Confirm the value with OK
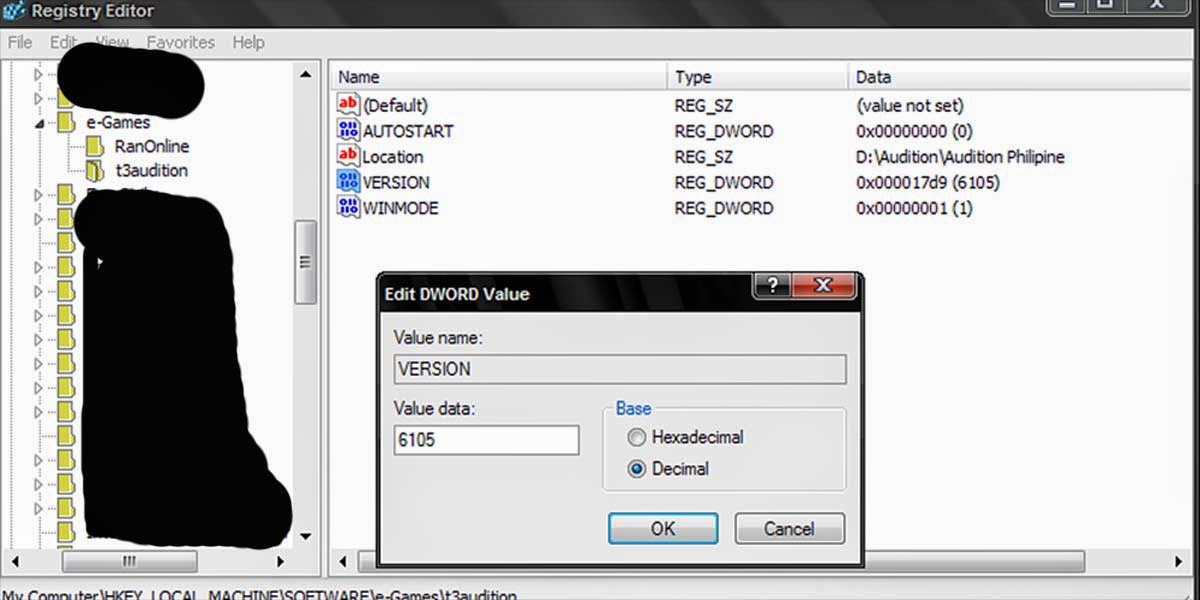Screen dimensions: 1200x600 (x=663, y=529)
